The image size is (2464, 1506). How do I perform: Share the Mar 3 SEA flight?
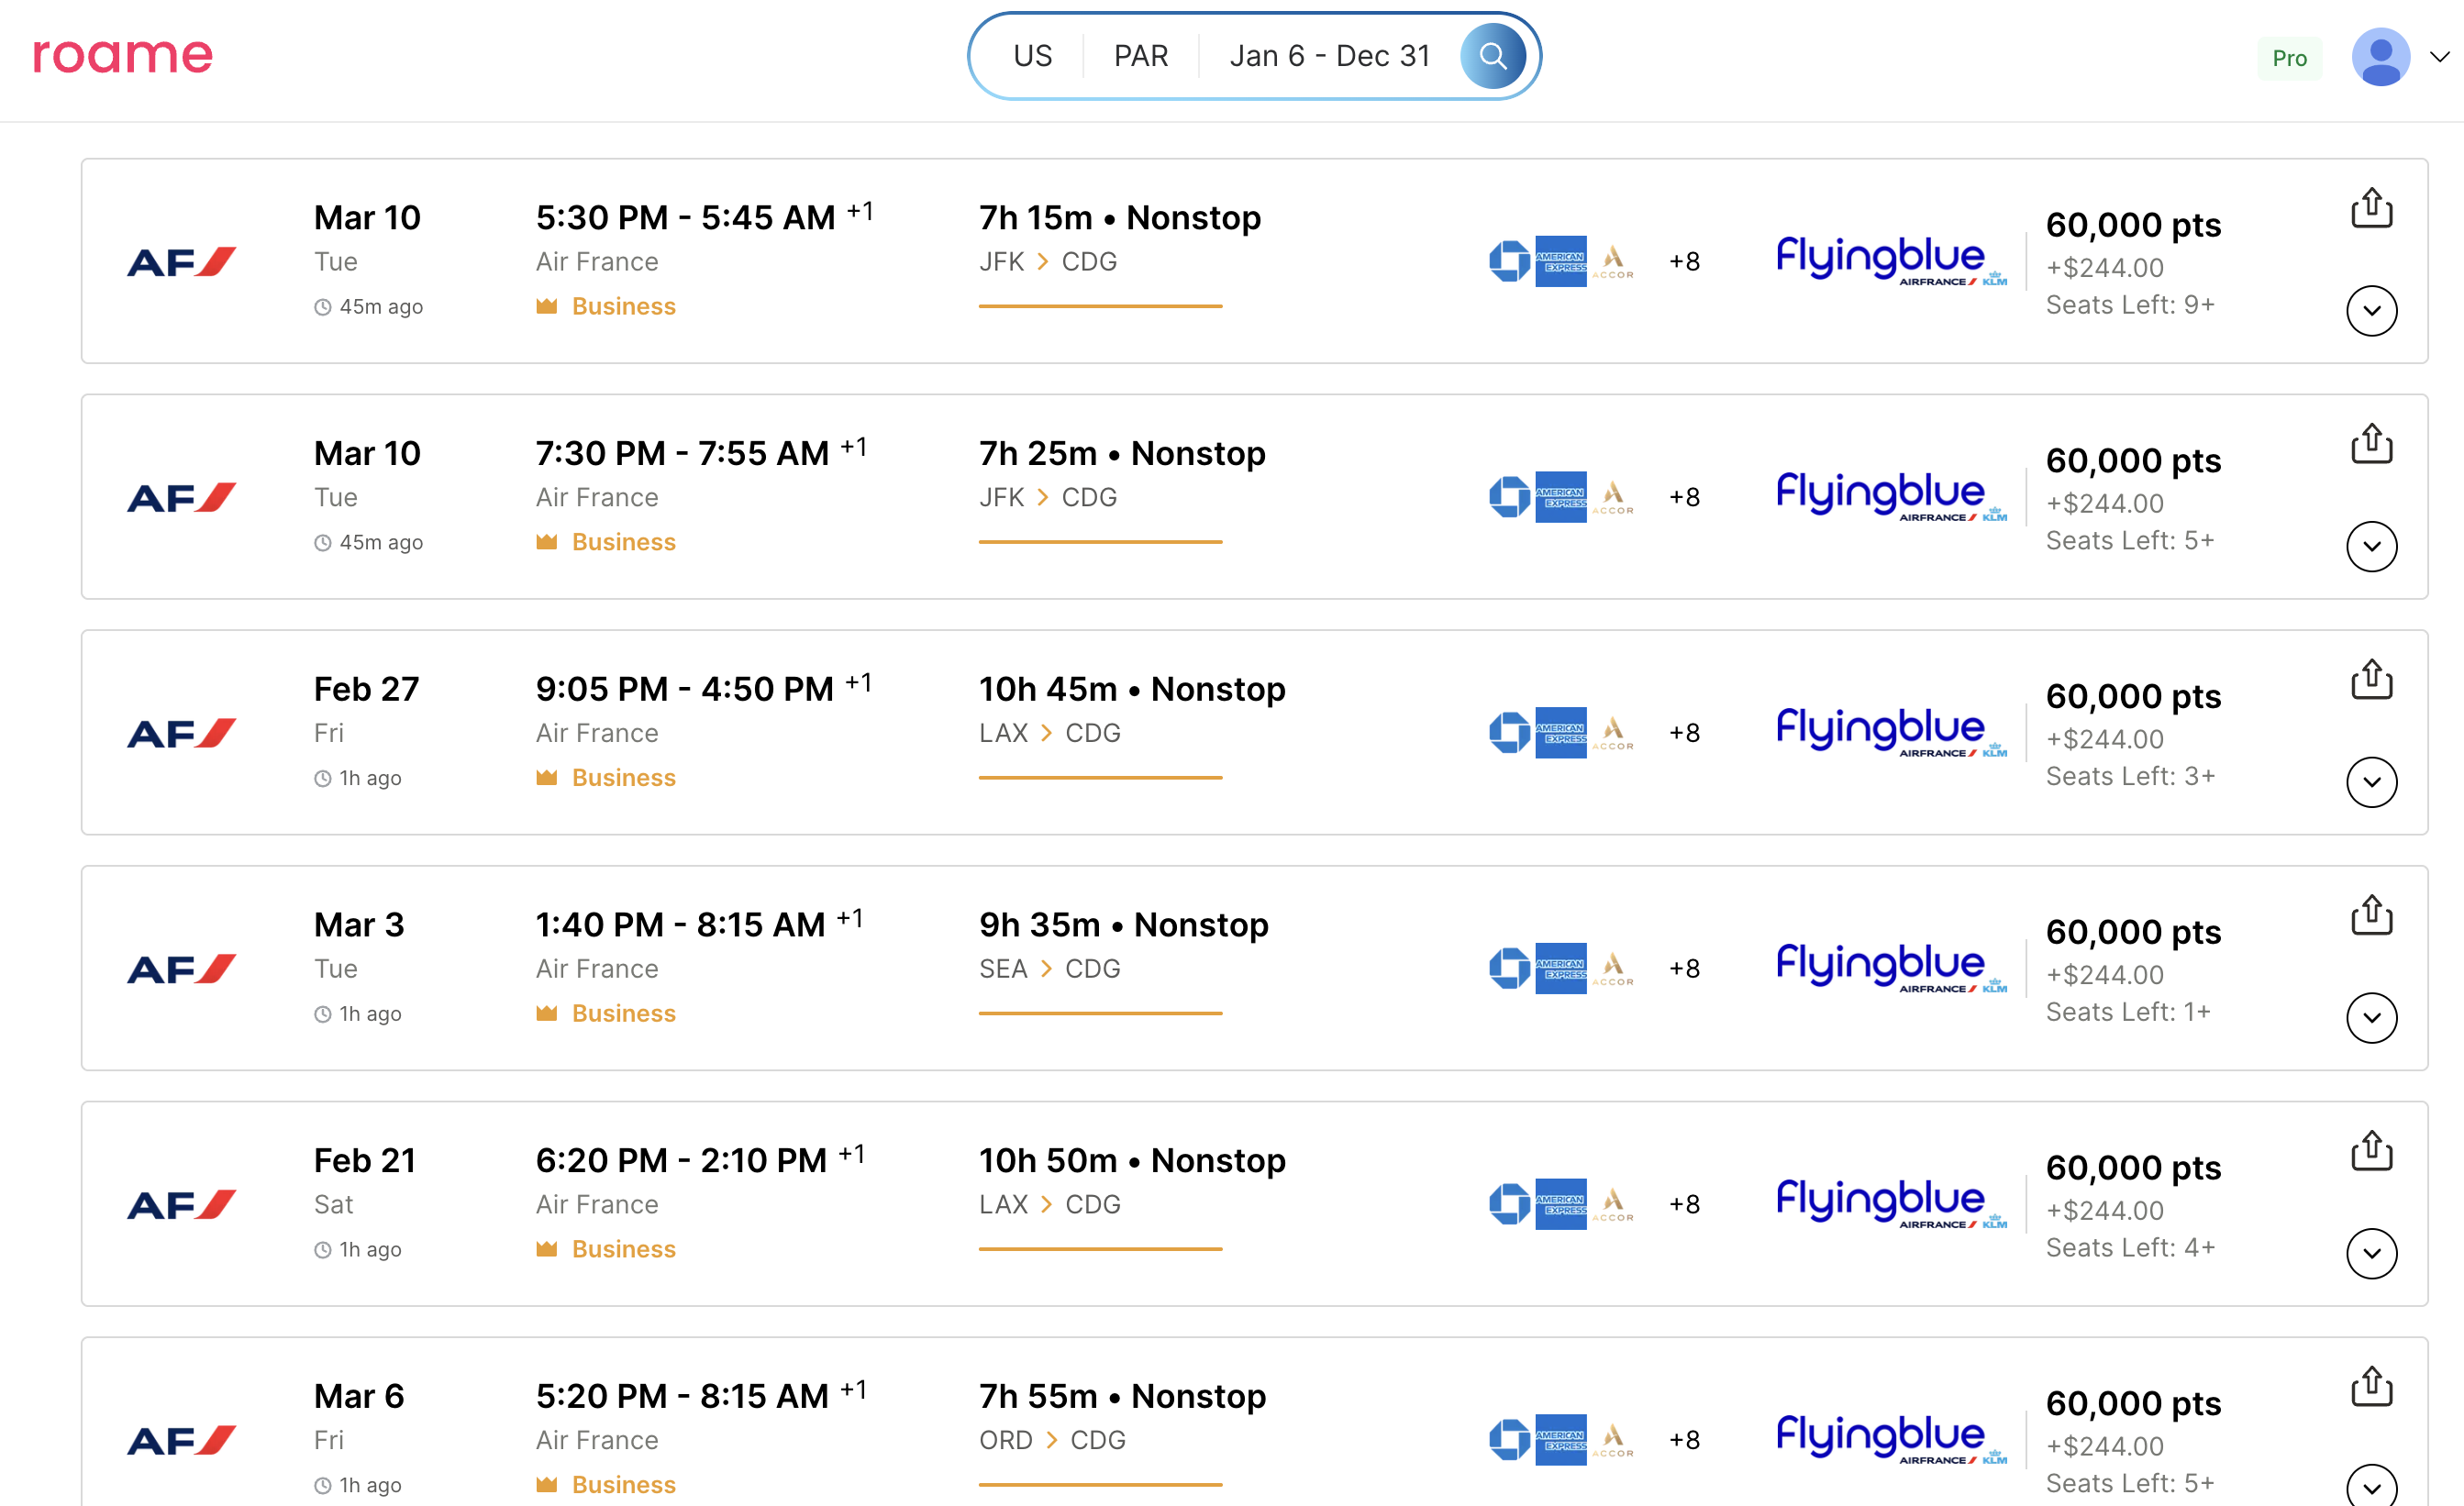(x=2370, y=915)
